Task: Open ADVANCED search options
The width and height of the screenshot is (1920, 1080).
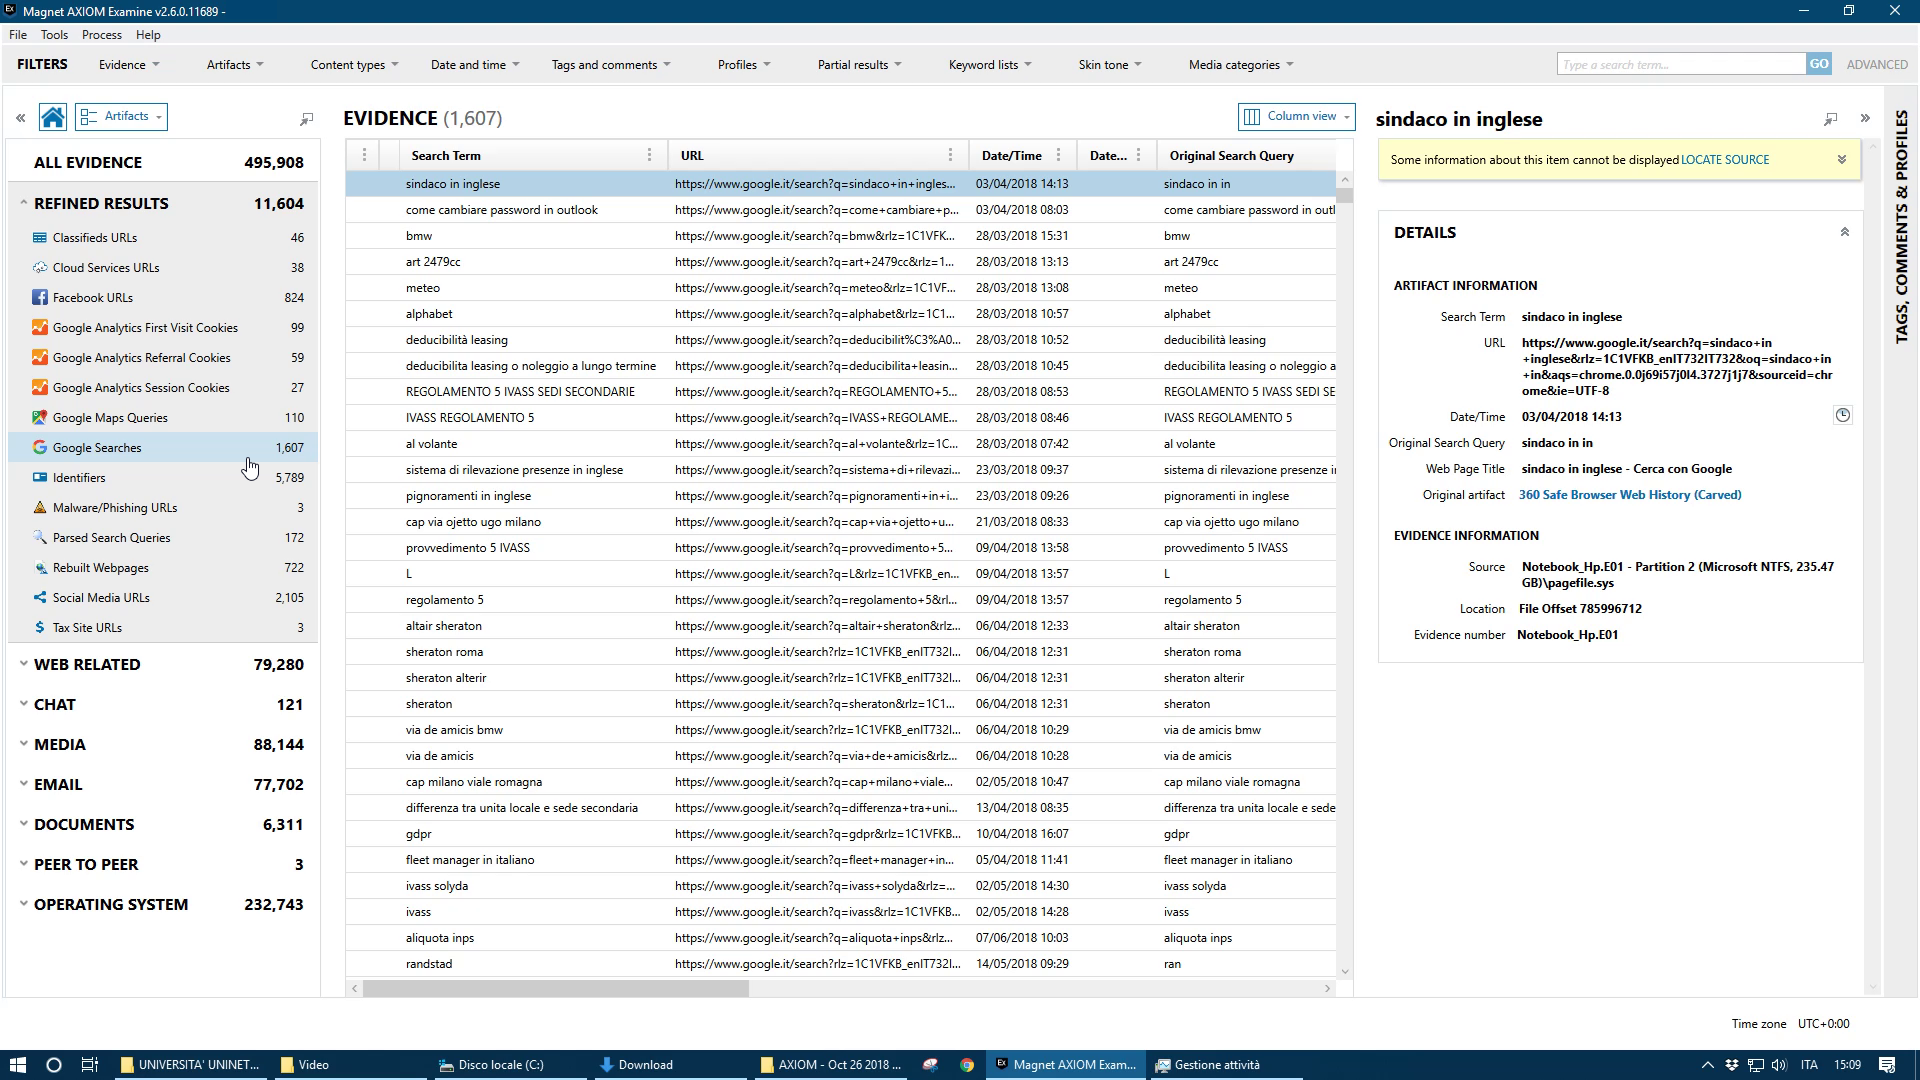Action: (1877, 65)
